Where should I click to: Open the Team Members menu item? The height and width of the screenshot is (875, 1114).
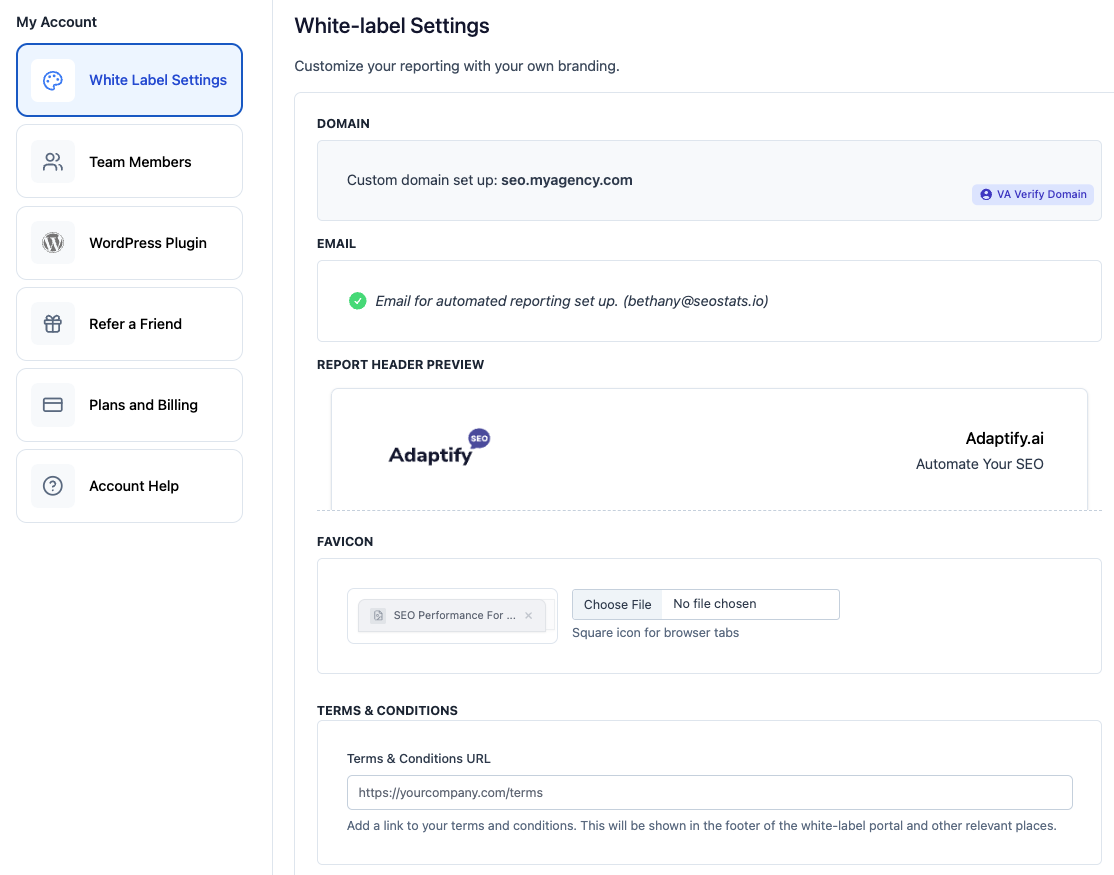pyautogui.click(x=139, y=162)
